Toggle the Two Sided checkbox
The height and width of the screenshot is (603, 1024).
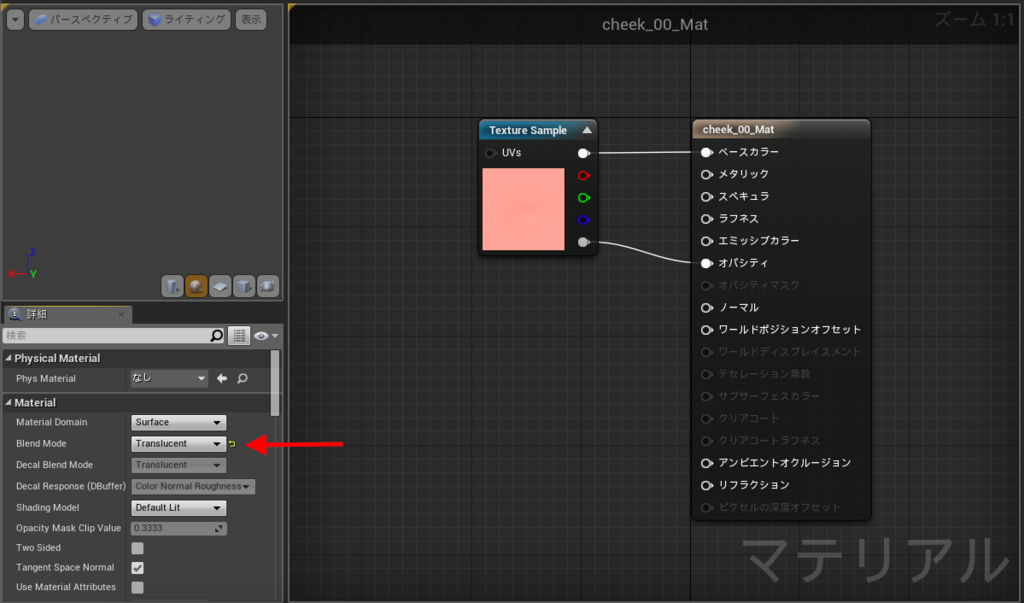(x=137, y=548)
